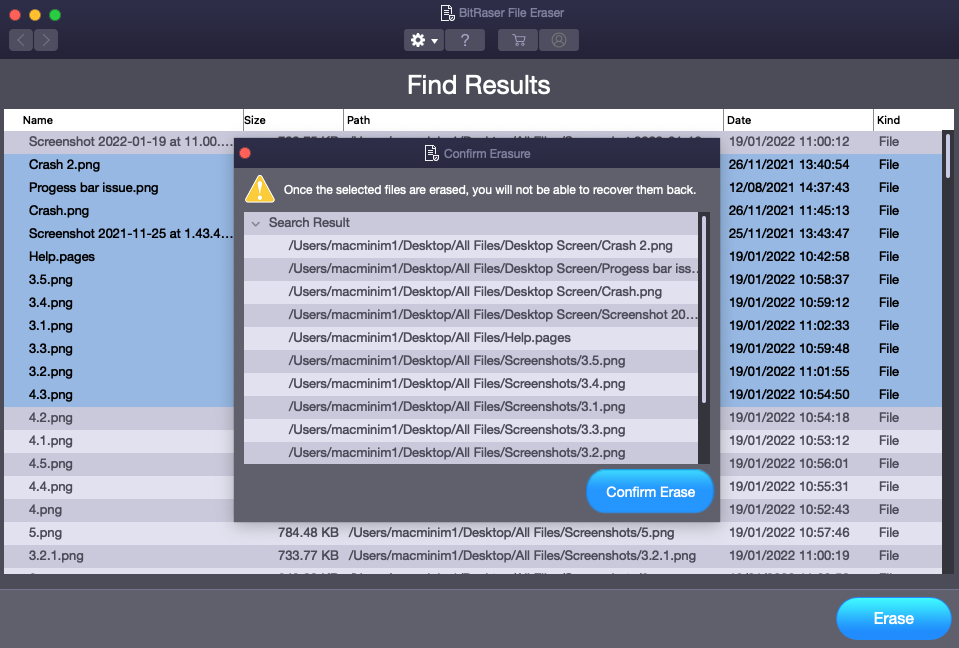This screenshot has width=959, height=648.
Task: Select 4.png in the Name column
Action: tap(45, 510)
